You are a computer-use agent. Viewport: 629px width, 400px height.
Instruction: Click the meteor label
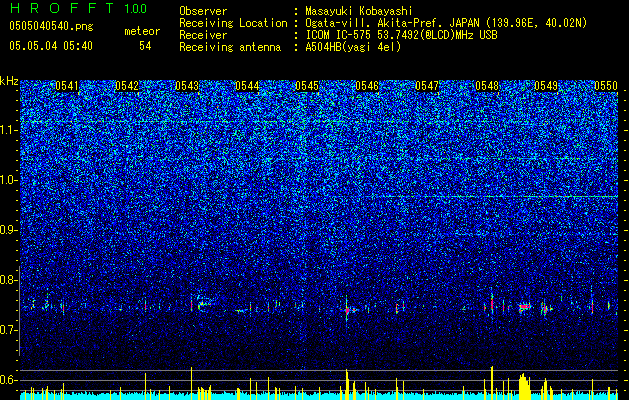pyautogui.click(x=142, y=31)
